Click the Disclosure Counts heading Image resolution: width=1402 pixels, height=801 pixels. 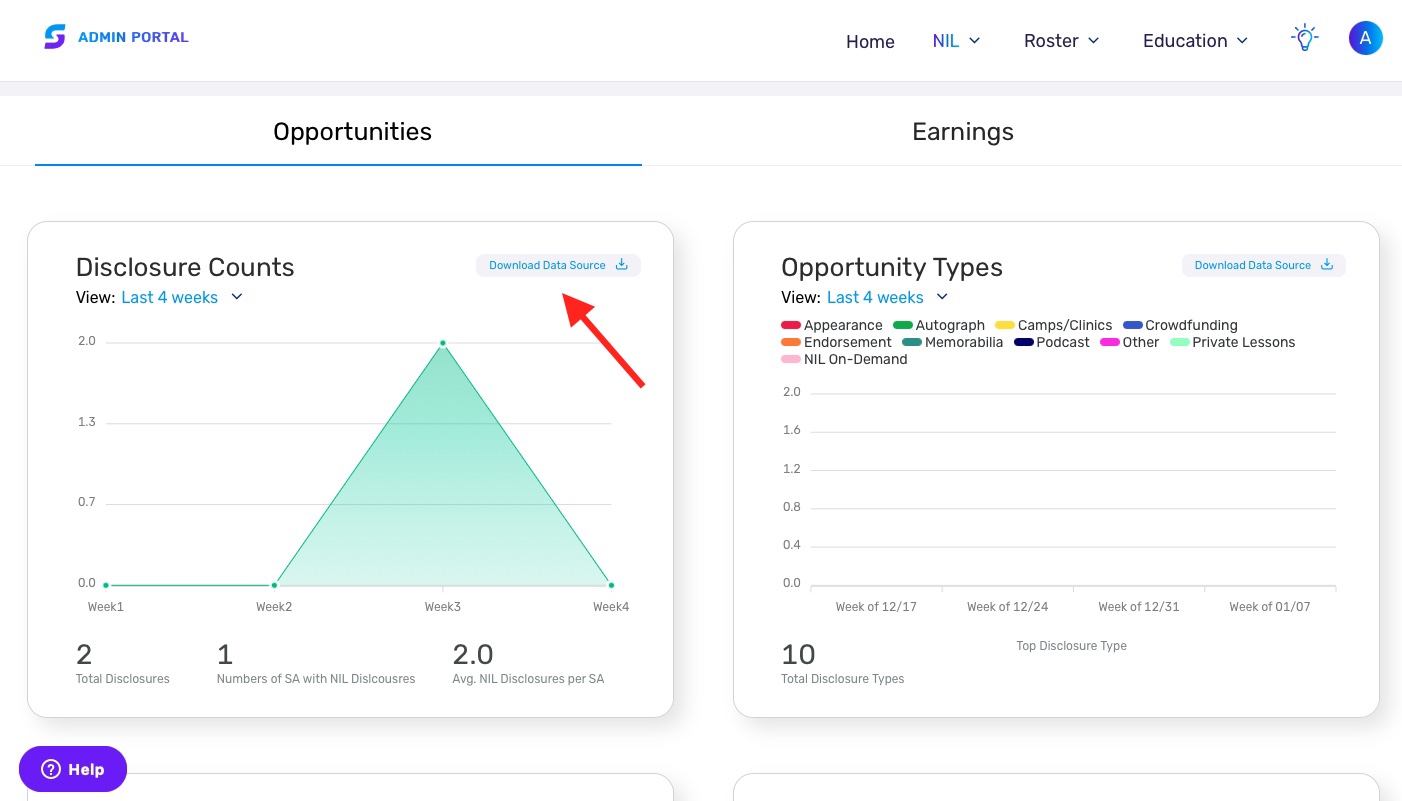185,267
